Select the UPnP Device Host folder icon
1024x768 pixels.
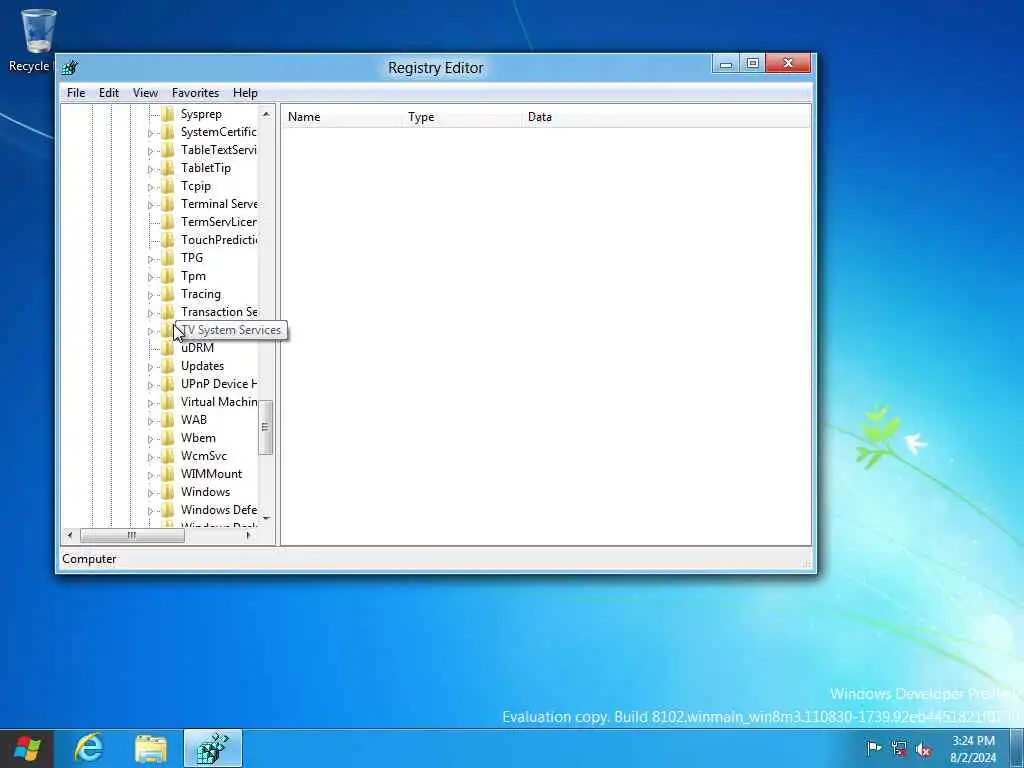tap(168, 384)
